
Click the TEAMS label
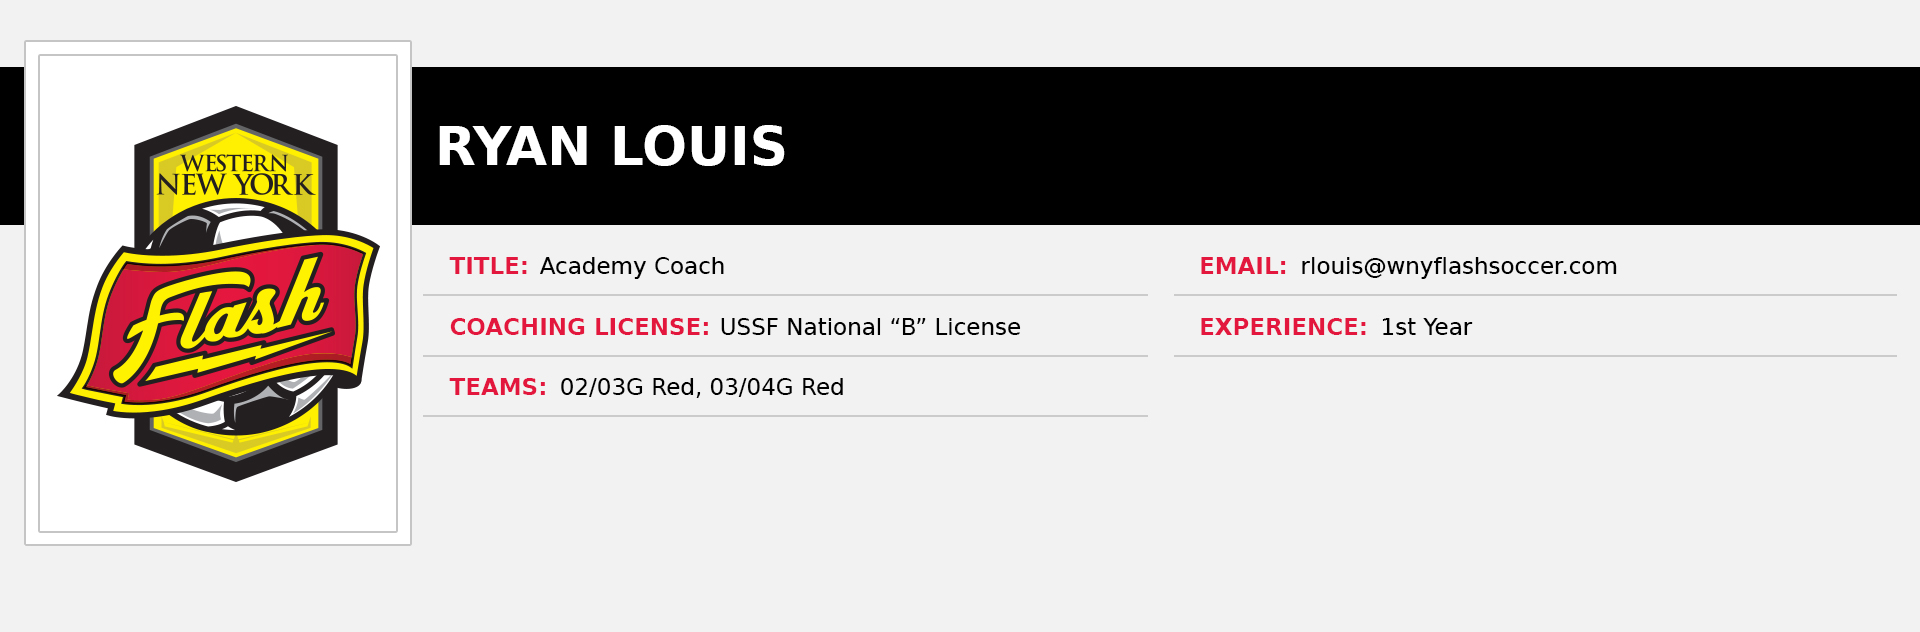point(498,387)
